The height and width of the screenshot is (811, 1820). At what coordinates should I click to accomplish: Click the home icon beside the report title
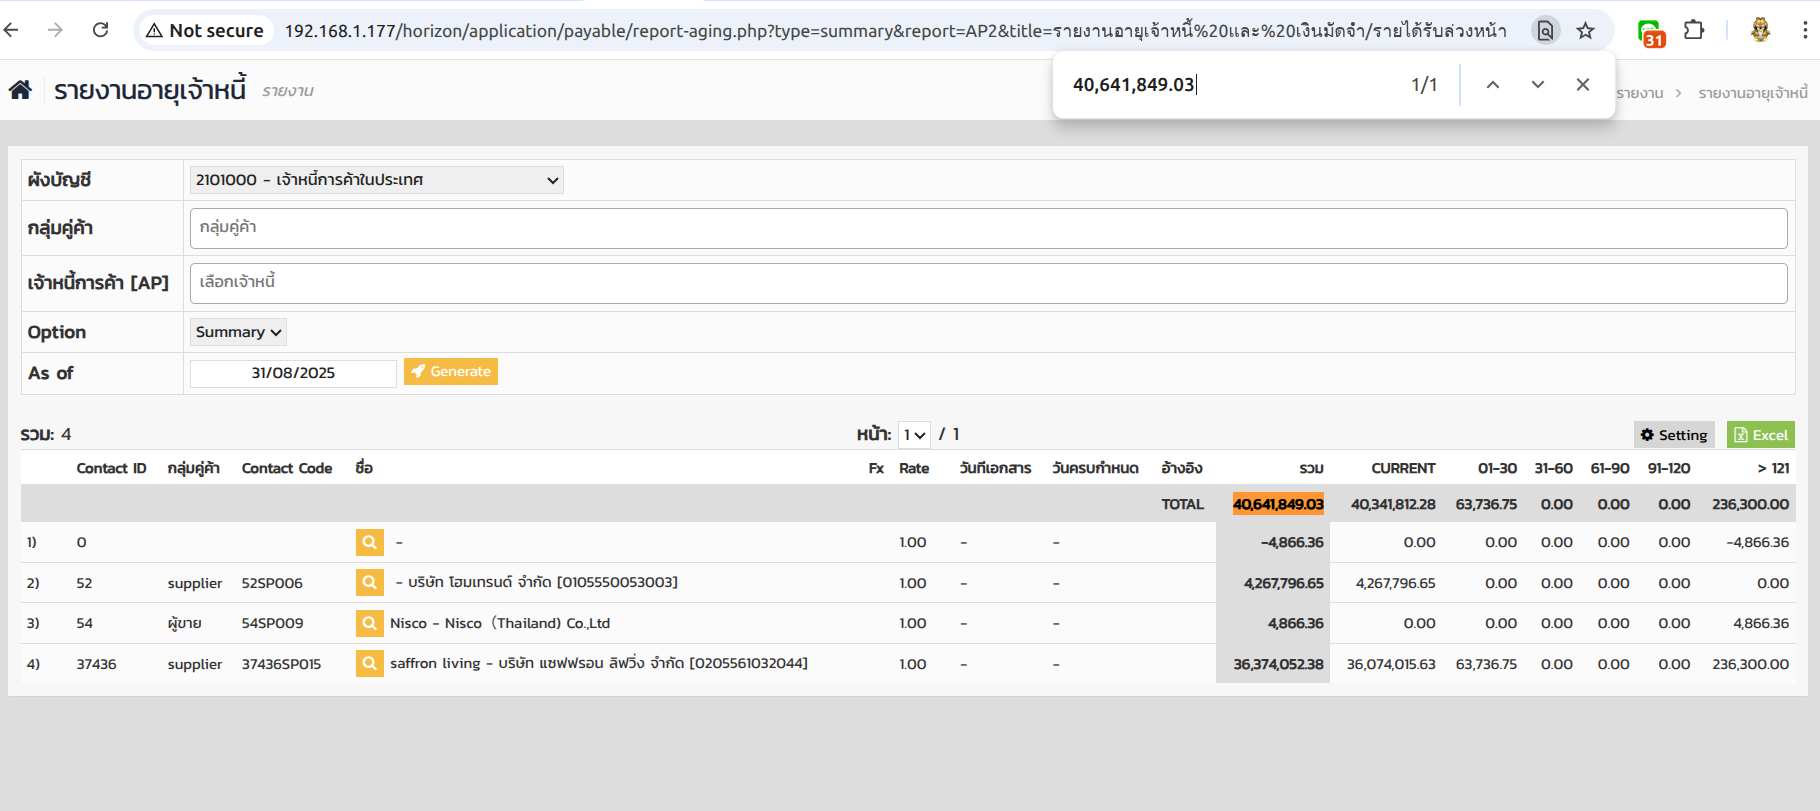pyautogui.click(x=20, y=90)
